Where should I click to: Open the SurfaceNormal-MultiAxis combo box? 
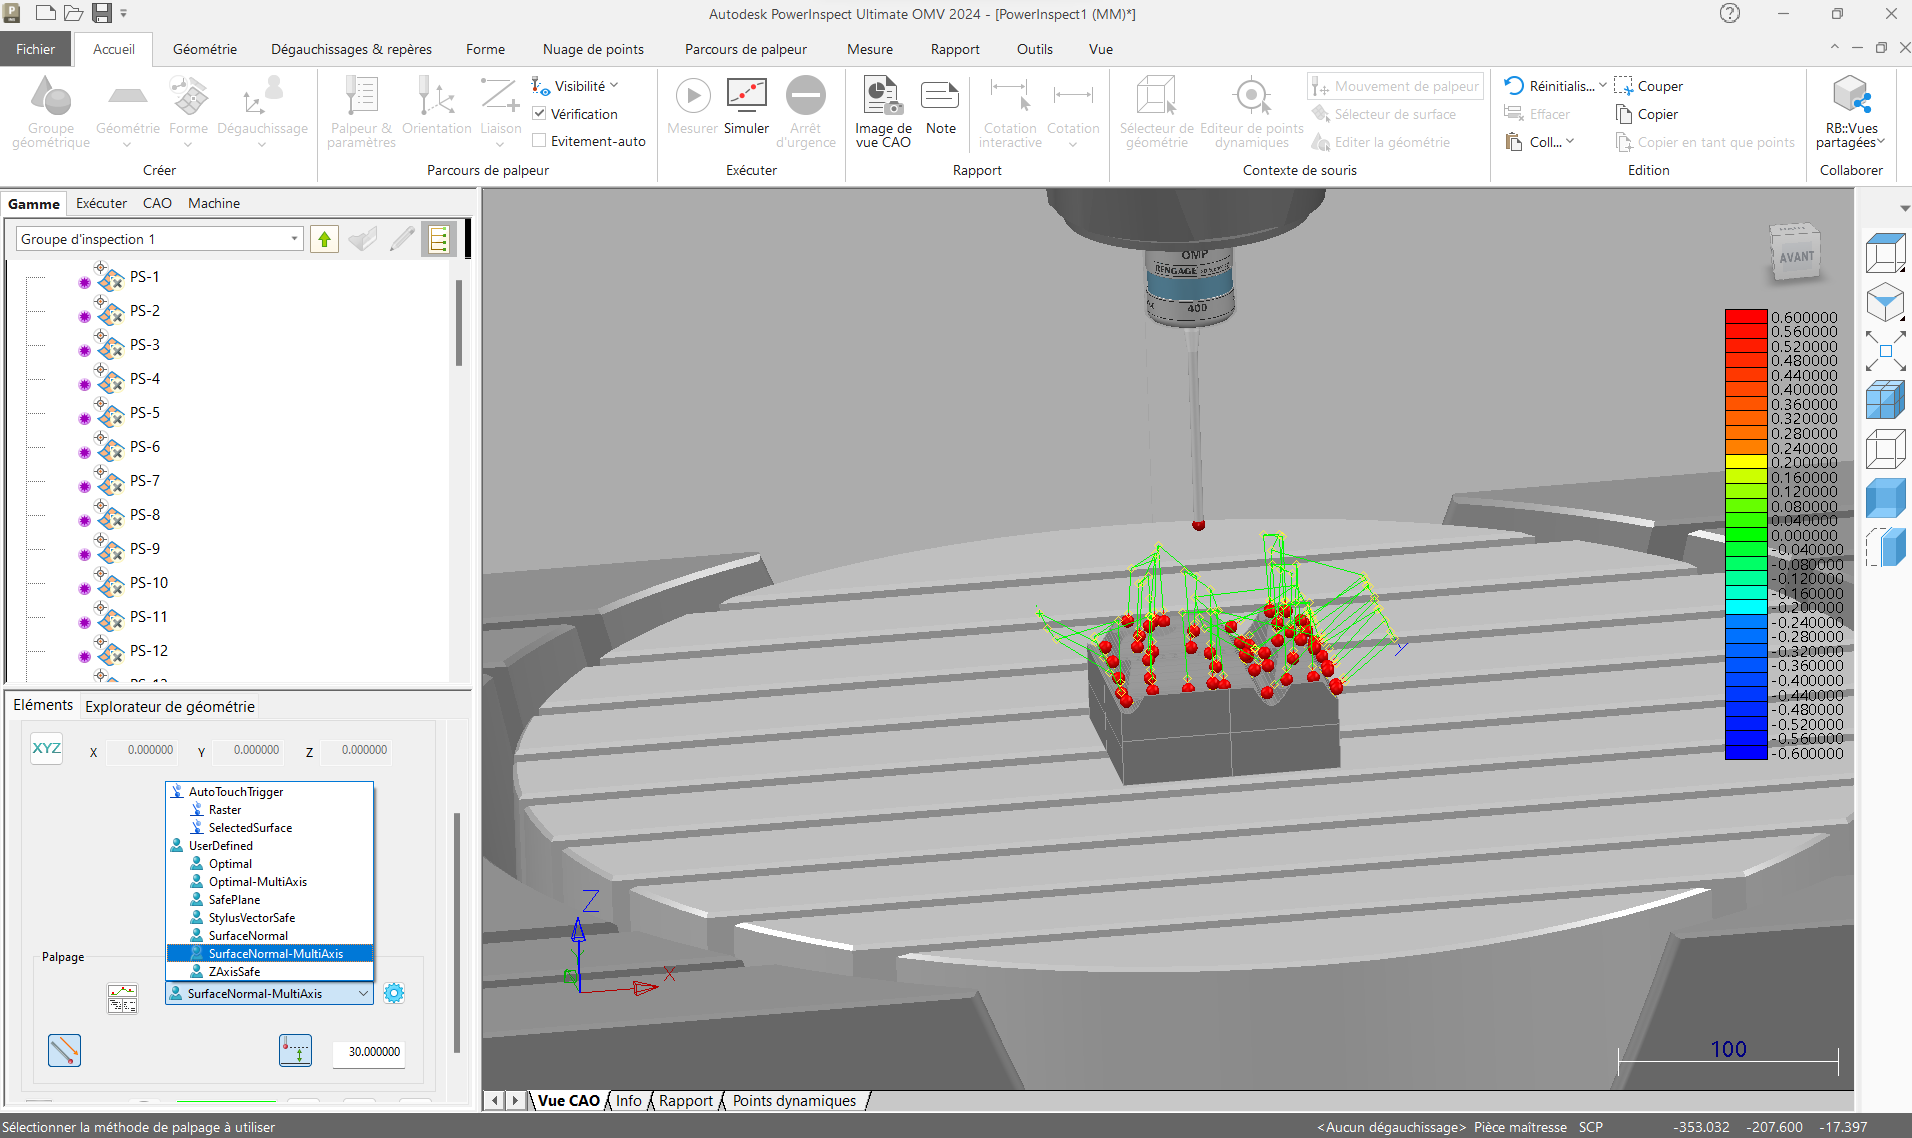click(270, 993)
